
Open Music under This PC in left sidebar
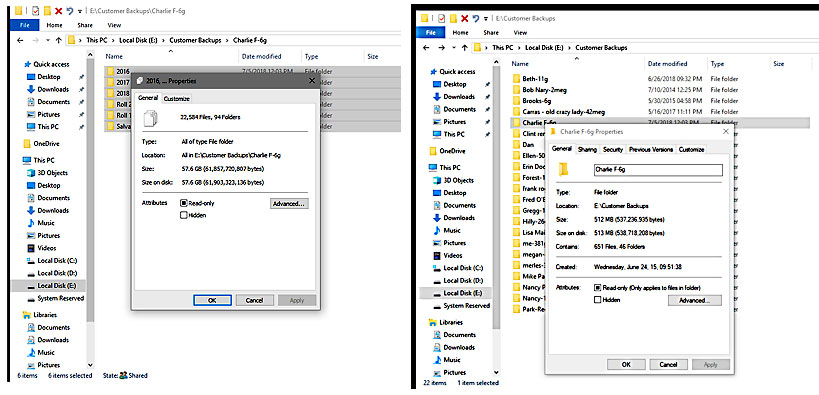[x=46, y=223]
